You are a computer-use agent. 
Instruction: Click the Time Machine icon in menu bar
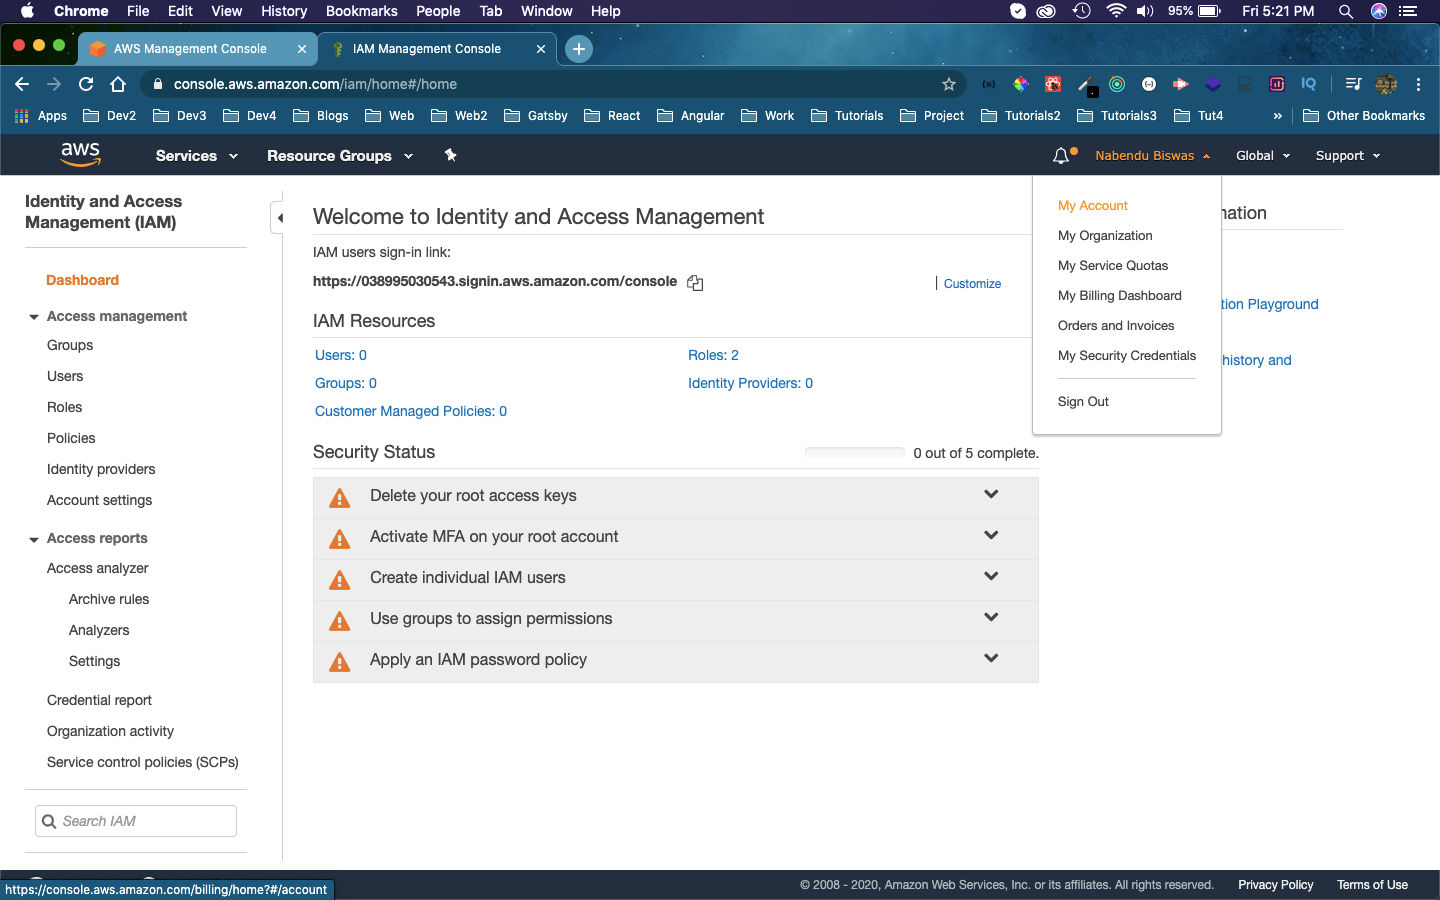(1081, 11)
